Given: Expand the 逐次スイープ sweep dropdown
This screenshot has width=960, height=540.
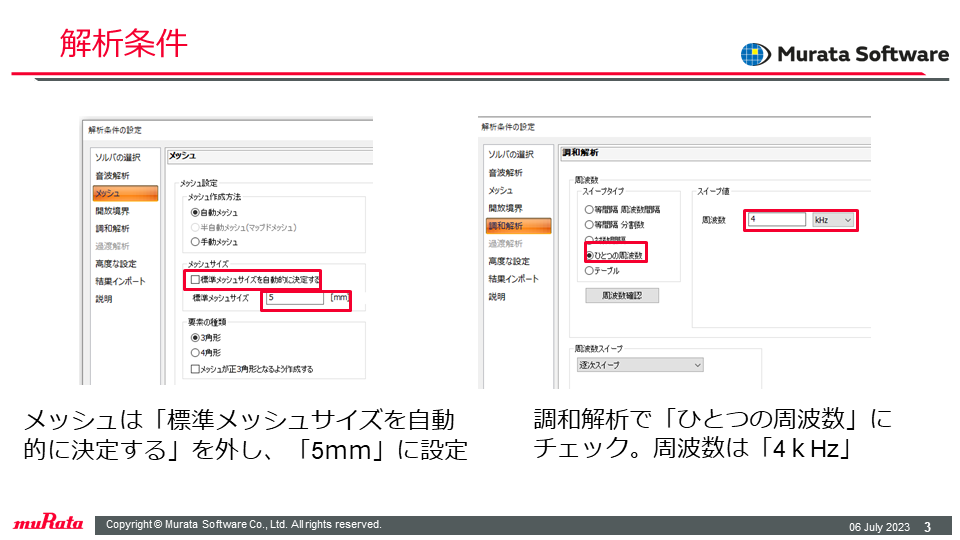Looking at the screenshot, I should click(x=640, y=365).
